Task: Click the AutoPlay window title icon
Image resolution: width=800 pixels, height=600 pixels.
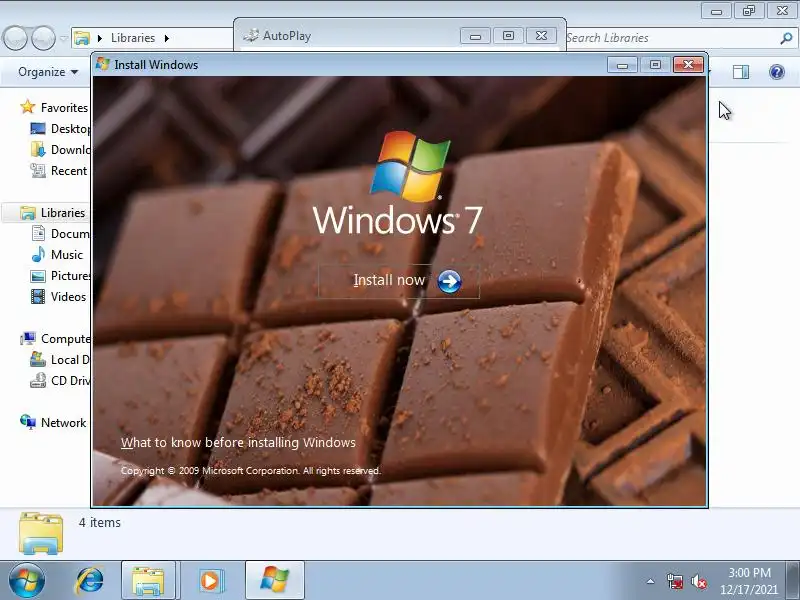Action: point(251,35)
